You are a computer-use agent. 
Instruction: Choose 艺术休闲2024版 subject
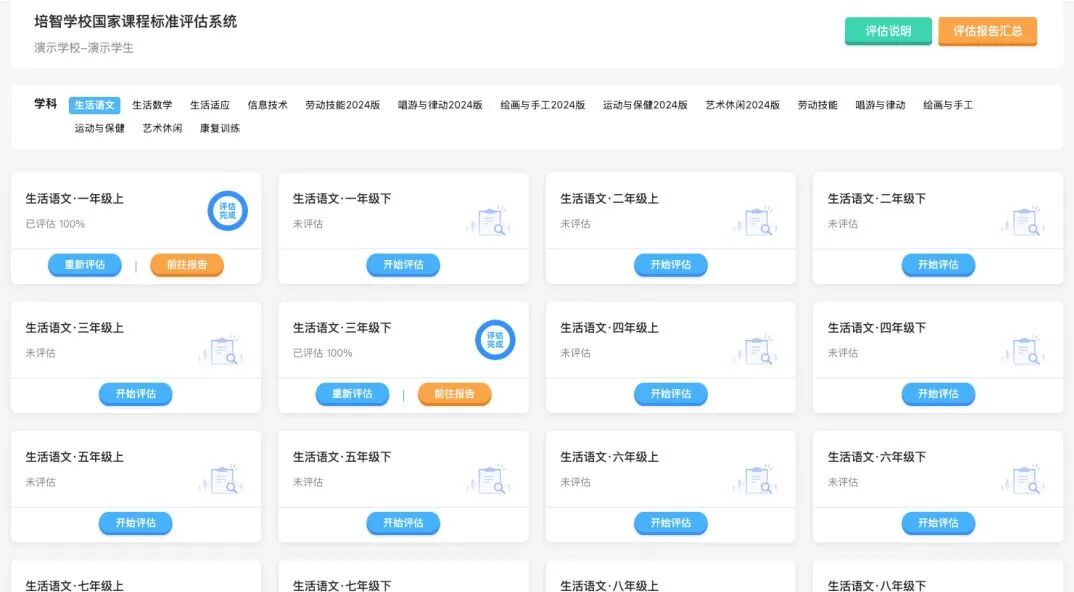(x=742, y=105)
